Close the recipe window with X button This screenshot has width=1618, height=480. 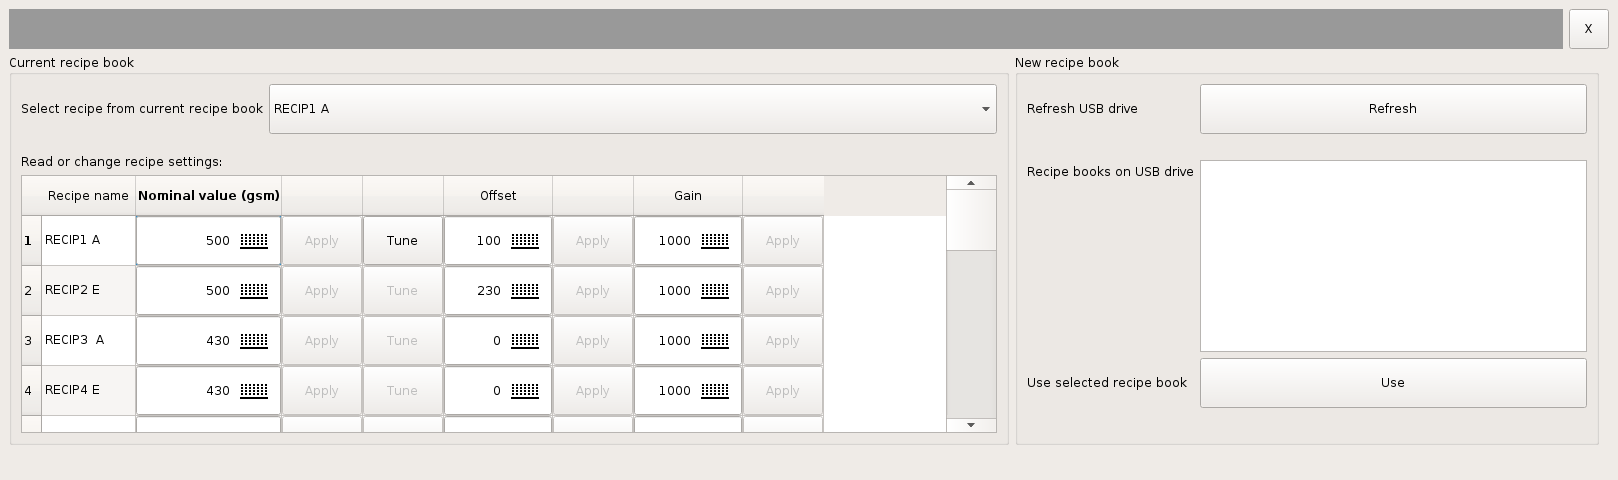tap(1588, 29)
